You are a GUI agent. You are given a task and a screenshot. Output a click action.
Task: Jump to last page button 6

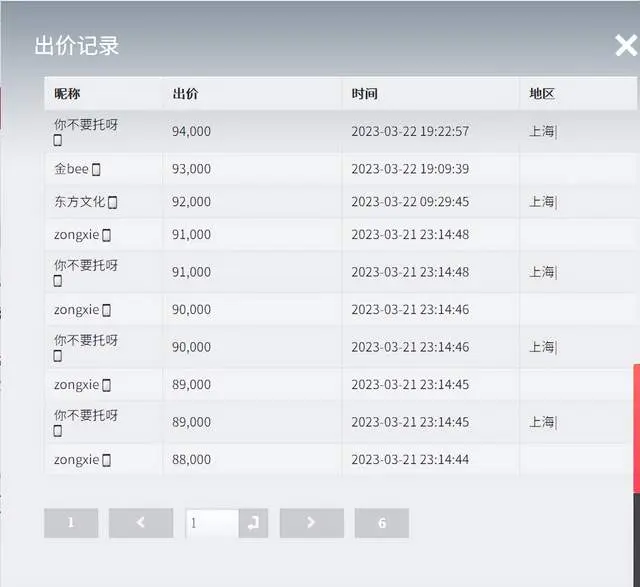(x=382, y=523)
